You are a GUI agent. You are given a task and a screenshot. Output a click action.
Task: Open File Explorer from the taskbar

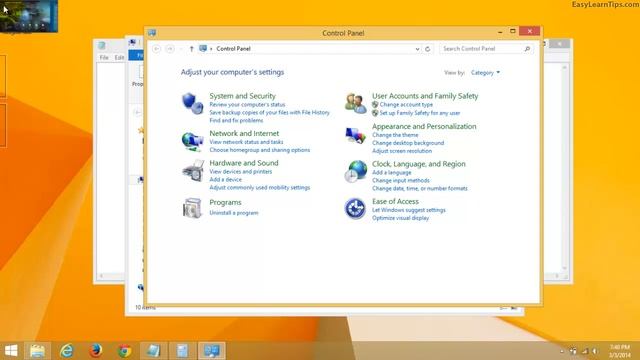37,351
